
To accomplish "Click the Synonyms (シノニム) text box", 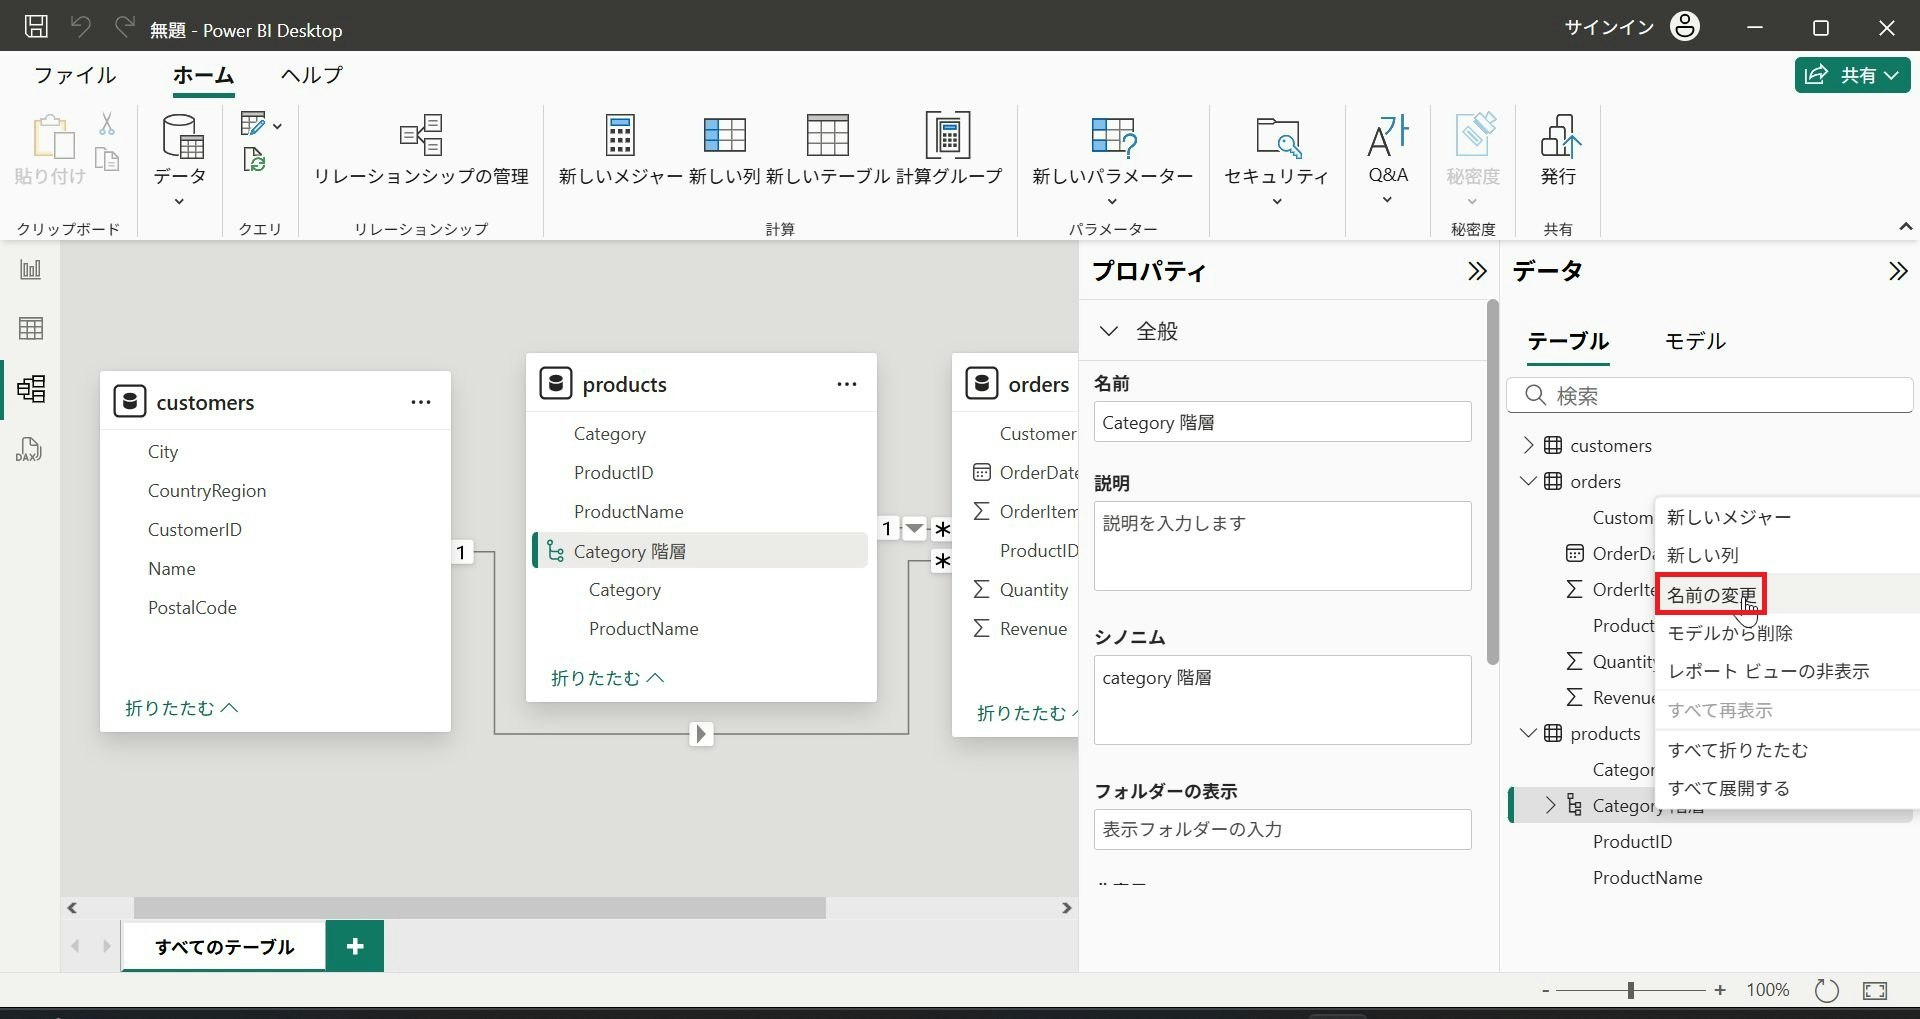I will pos(1282,700).
